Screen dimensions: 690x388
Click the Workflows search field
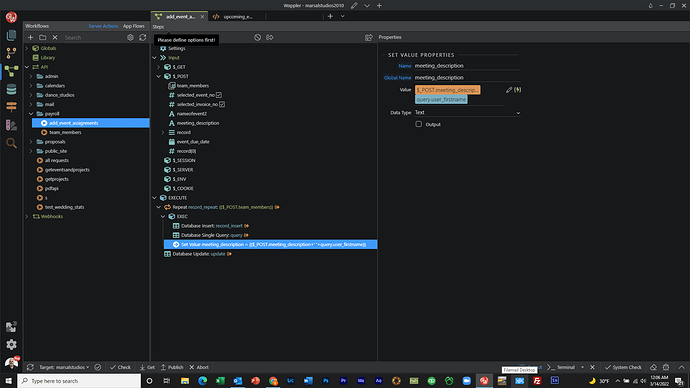[92, 38]
